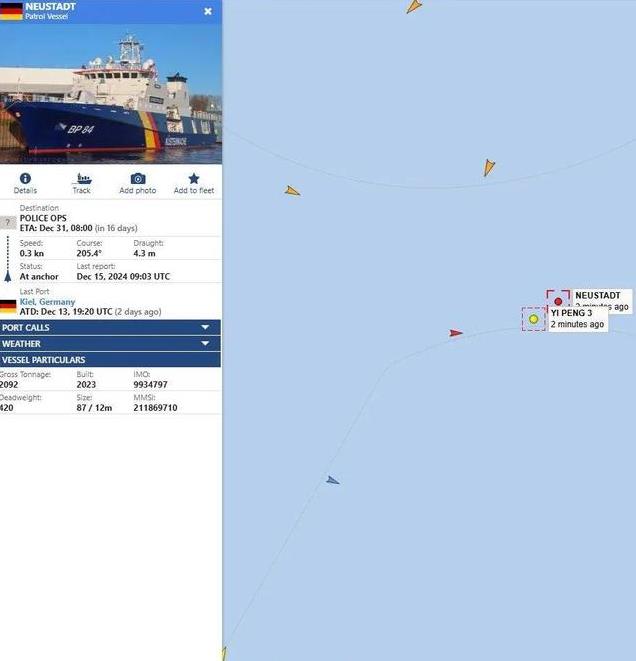Select the red NEUSTADT marker on map
This screenshot has height=661, width=636.
click(x=558, y=301)
